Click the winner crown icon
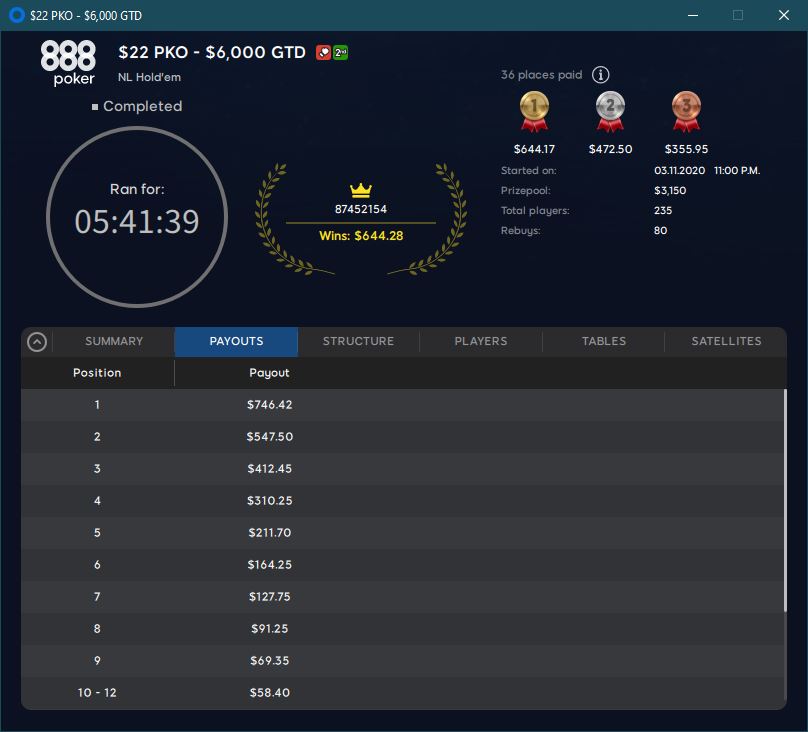The height and width of the screenshot is (732, 808). [x=361, y=190]
